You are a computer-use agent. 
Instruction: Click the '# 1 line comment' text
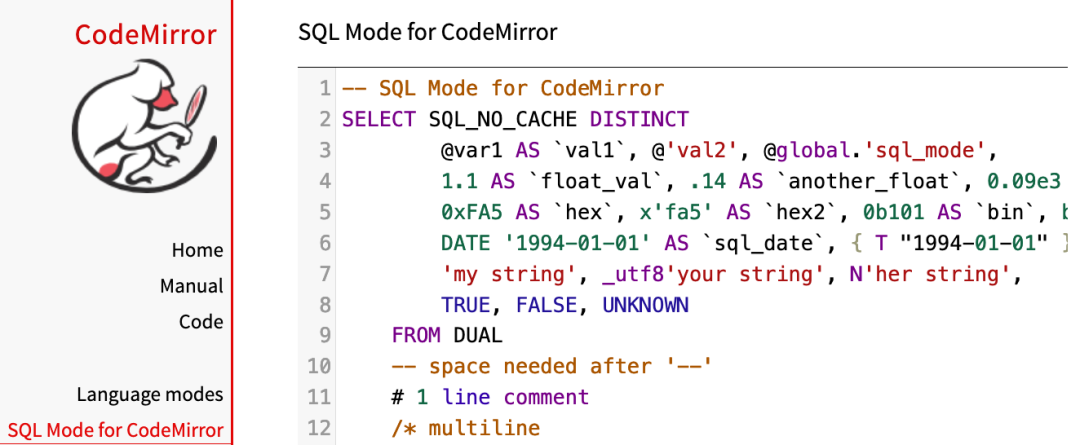click(490, 397)
